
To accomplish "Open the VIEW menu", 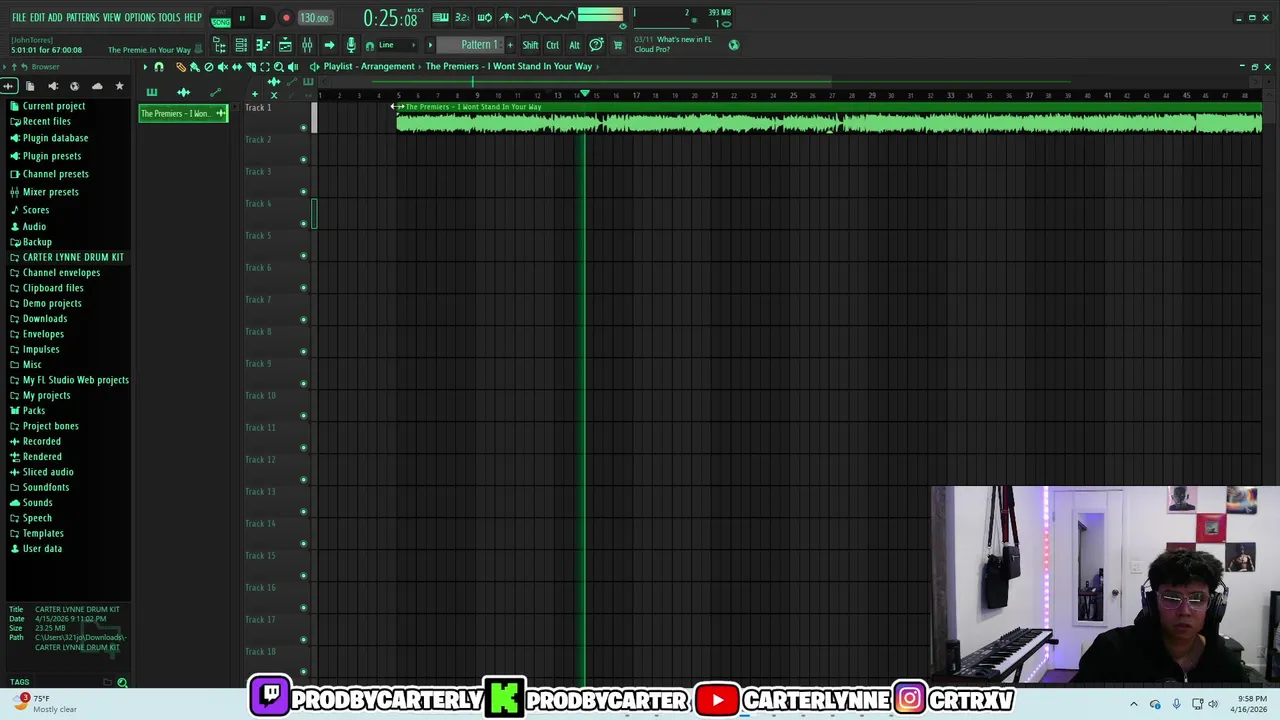I will click(112, 18).
